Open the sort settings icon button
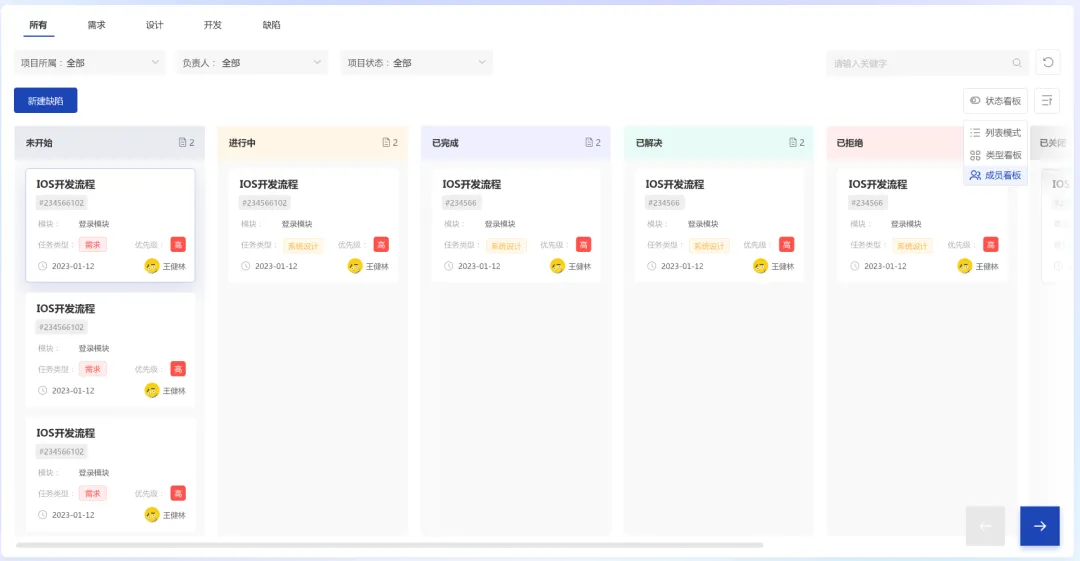 coord(1047,101)
